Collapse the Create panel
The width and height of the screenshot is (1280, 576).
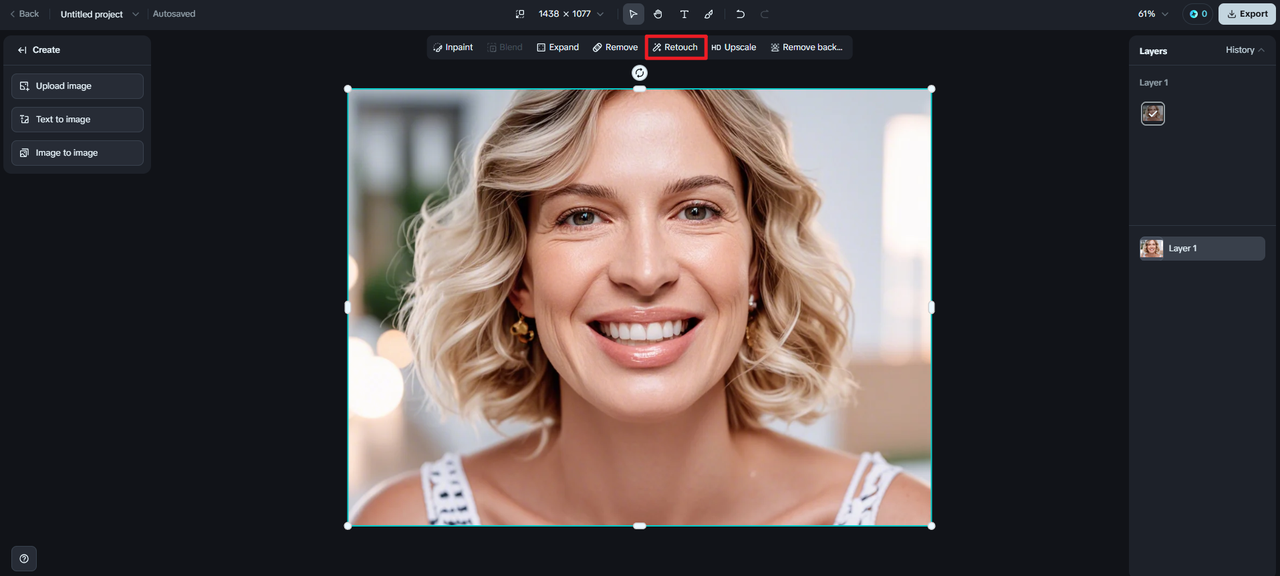pyautogui.click(x=22, y=50)
